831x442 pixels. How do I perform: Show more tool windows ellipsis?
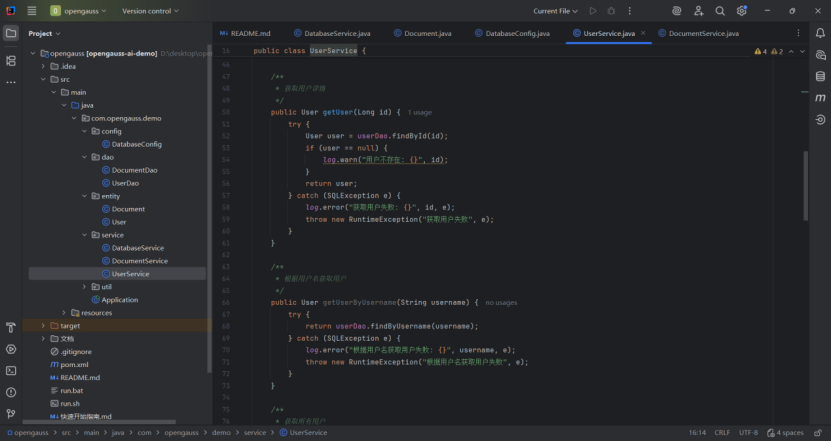click(11, 83)
